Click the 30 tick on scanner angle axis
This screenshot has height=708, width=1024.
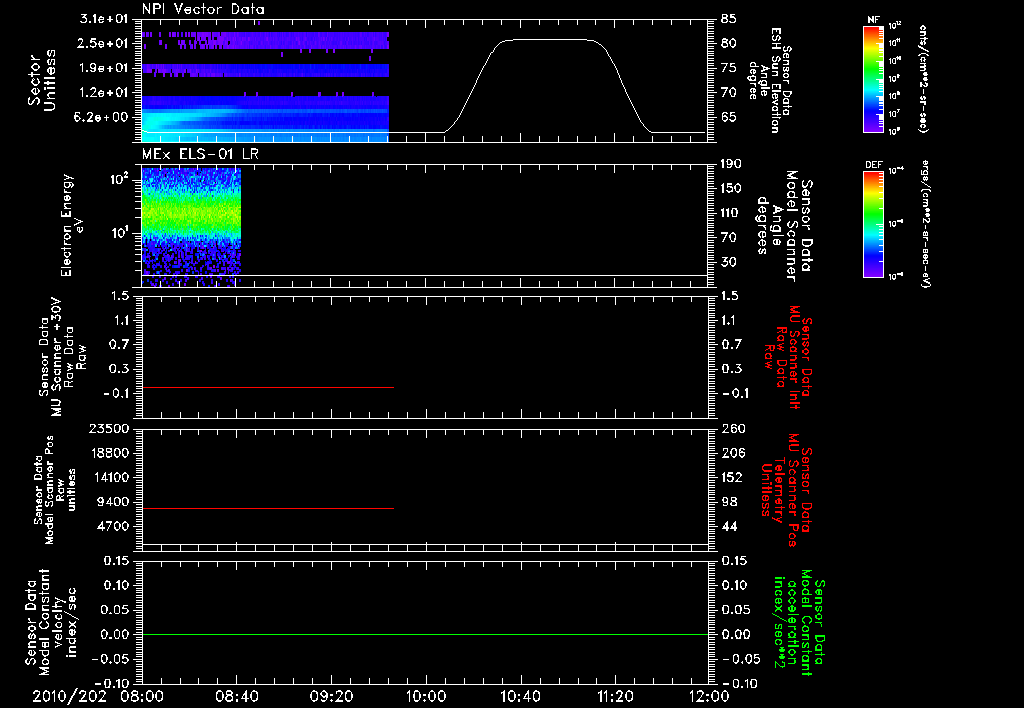[x=729, y=262]
